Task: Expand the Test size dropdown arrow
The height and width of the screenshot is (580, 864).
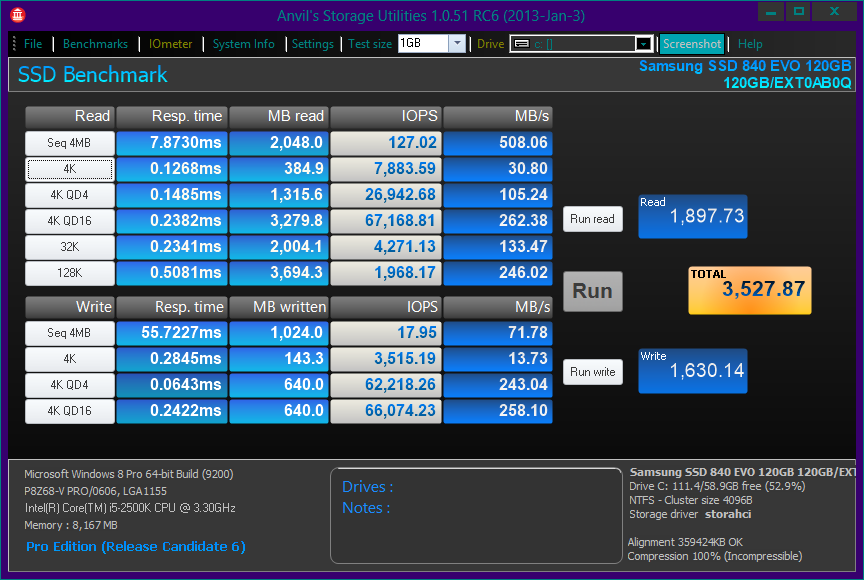Action: click(x=457, y=44)
